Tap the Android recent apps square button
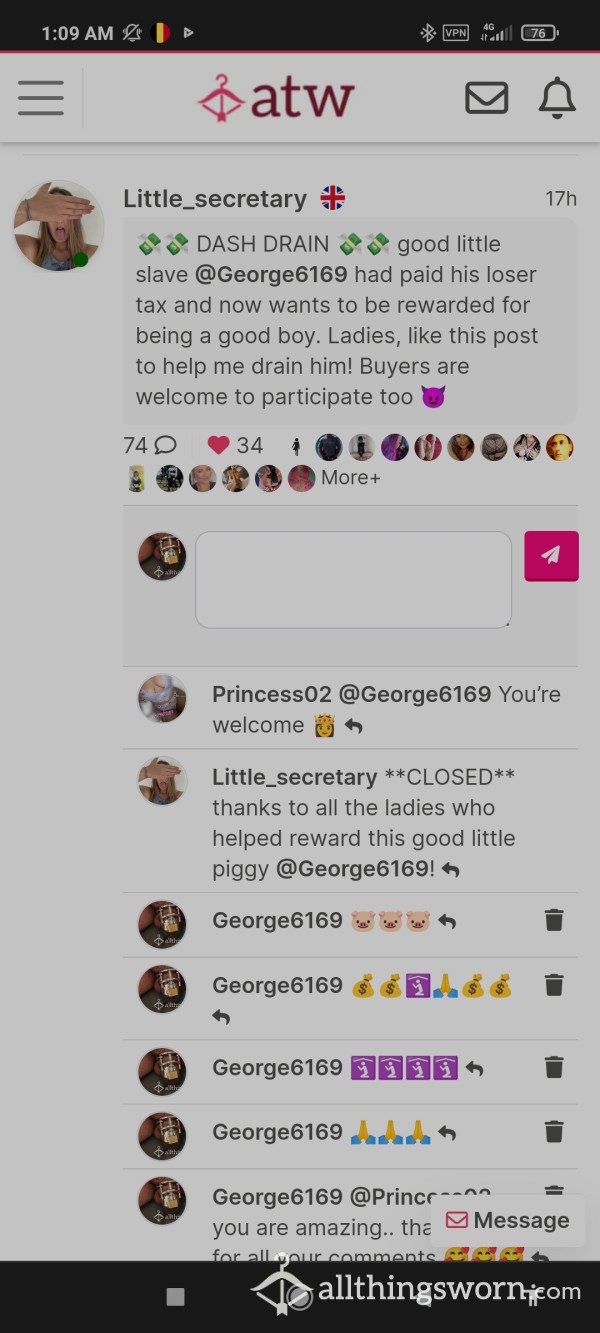Screen dimensions: 600x1333 [x=175, y=1297]
